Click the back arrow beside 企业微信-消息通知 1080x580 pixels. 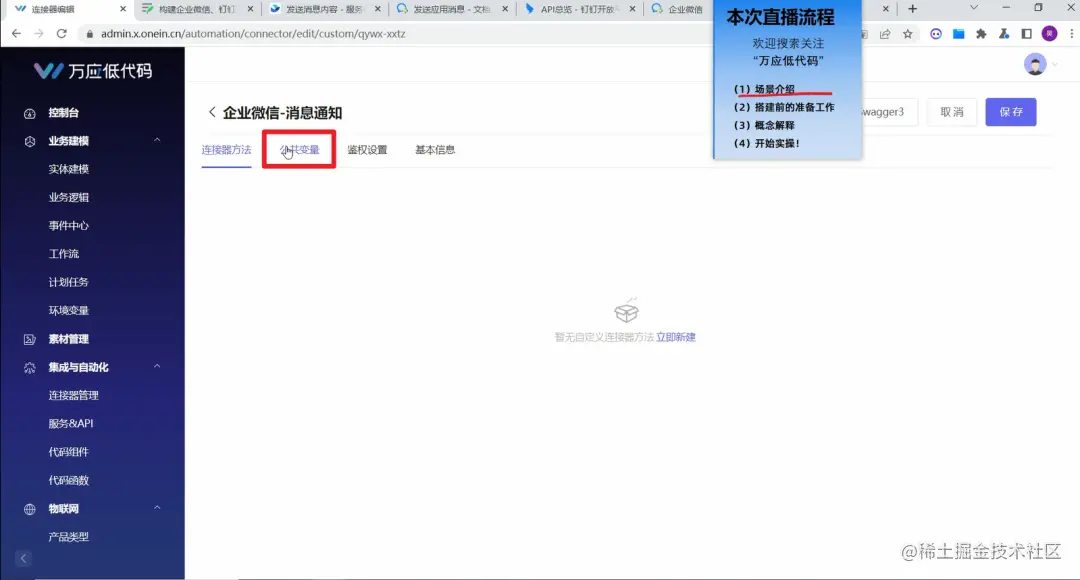point(211,113)
